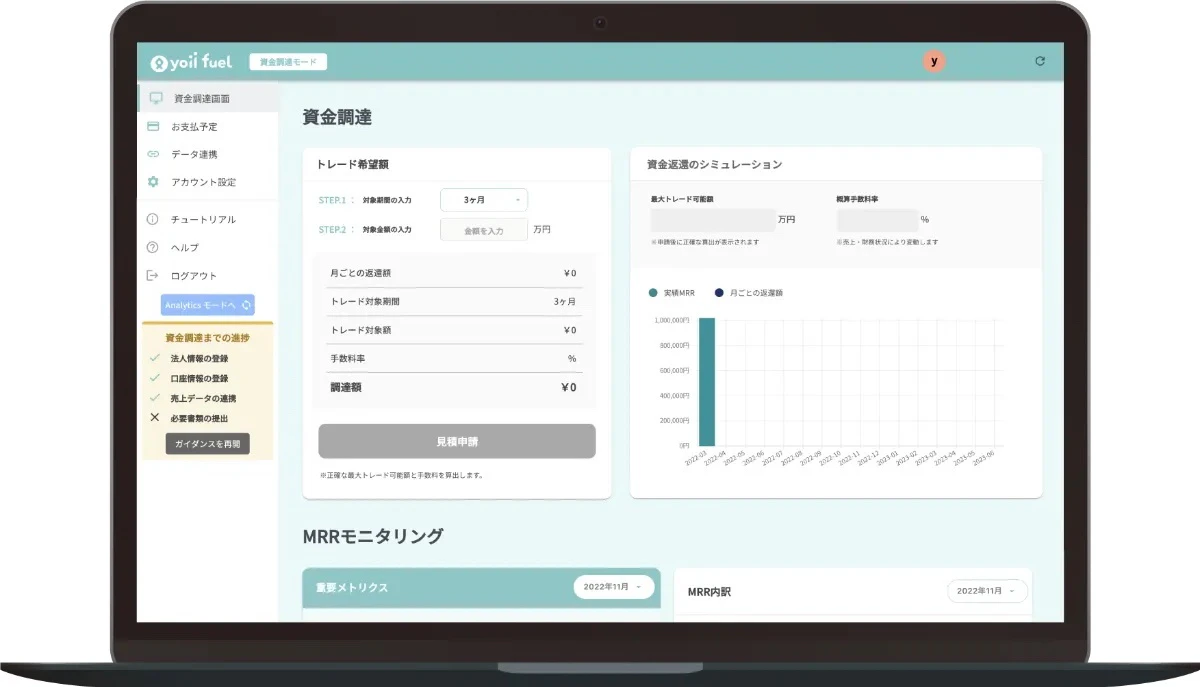Click the 資金調達モード badge next to the logo
The image size is (1200, 687).
coord(290,60)
